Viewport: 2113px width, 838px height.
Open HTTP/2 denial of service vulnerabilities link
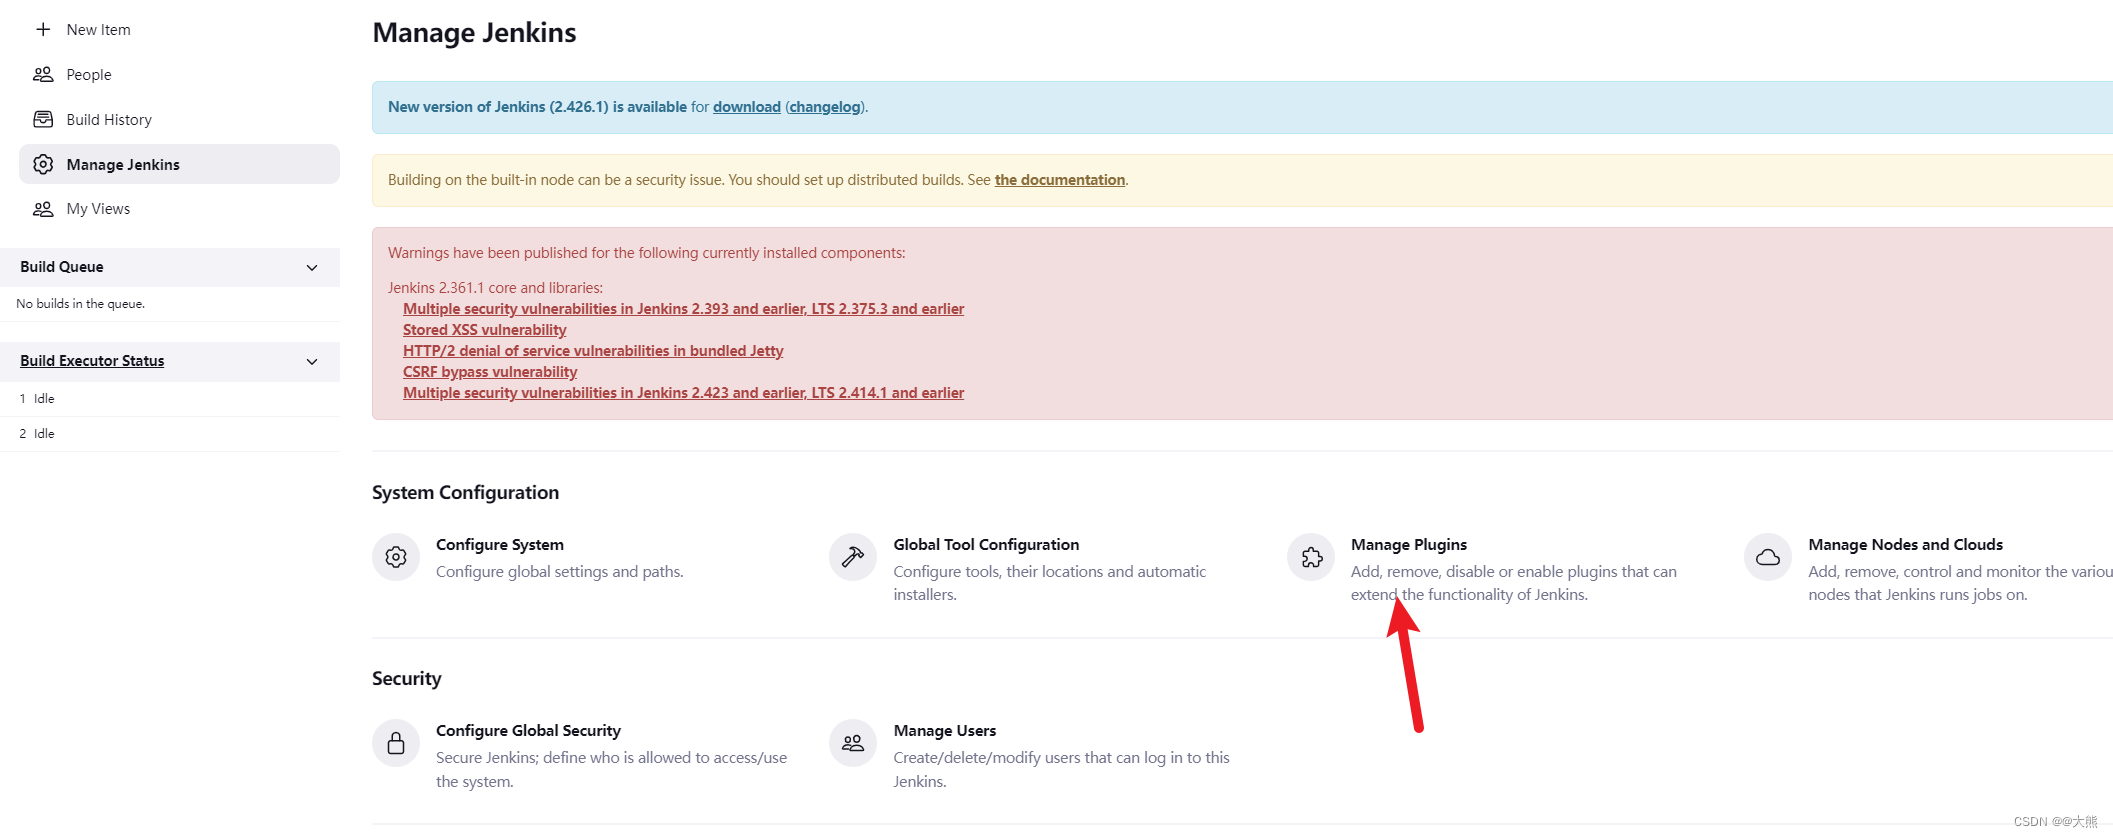[x=593, y=351]
